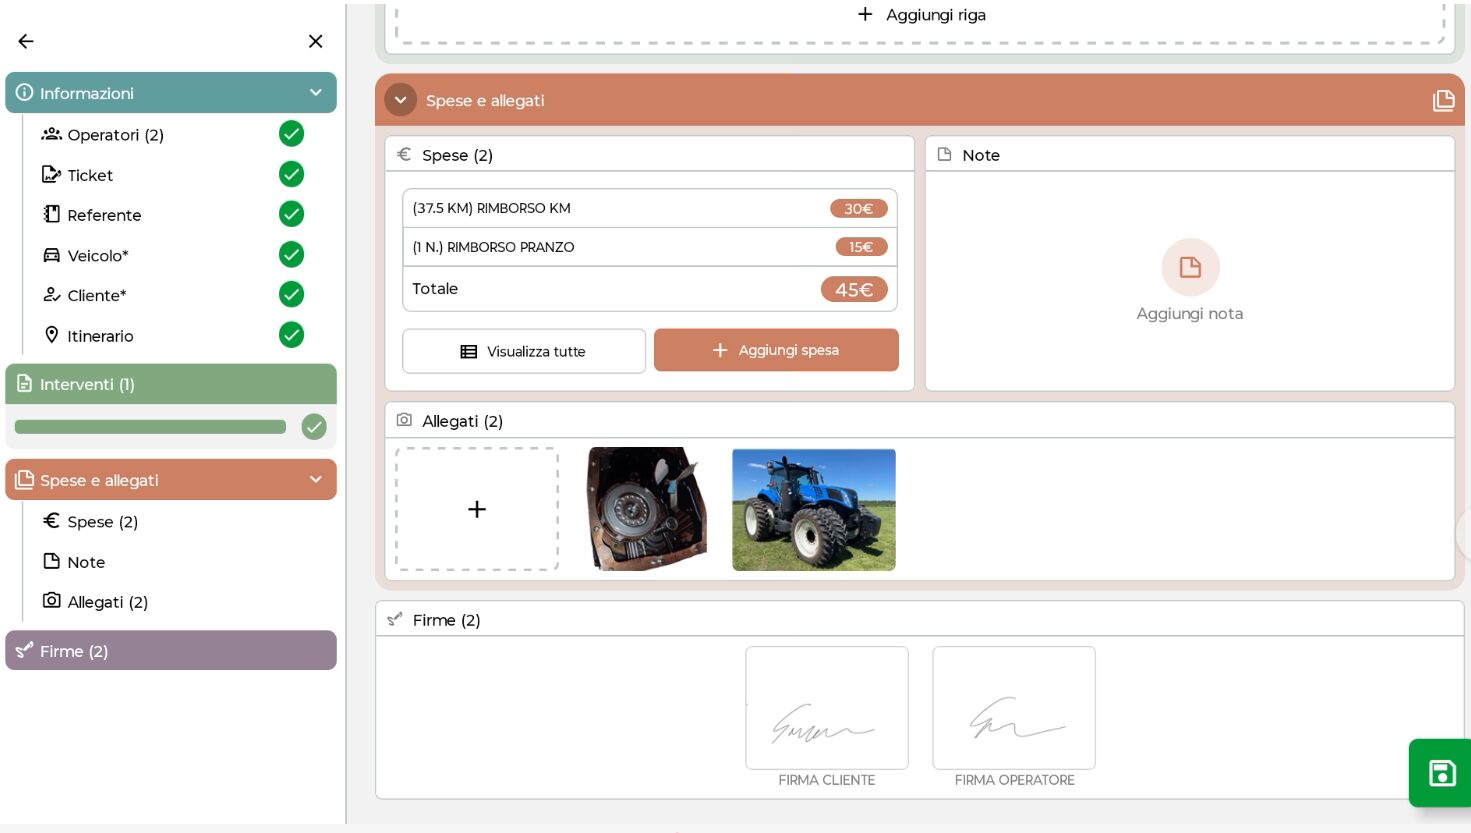Click the Operatori people icon
This screenshot has width=1471, height=833.
pyautogui.click(x=51, y=134)
